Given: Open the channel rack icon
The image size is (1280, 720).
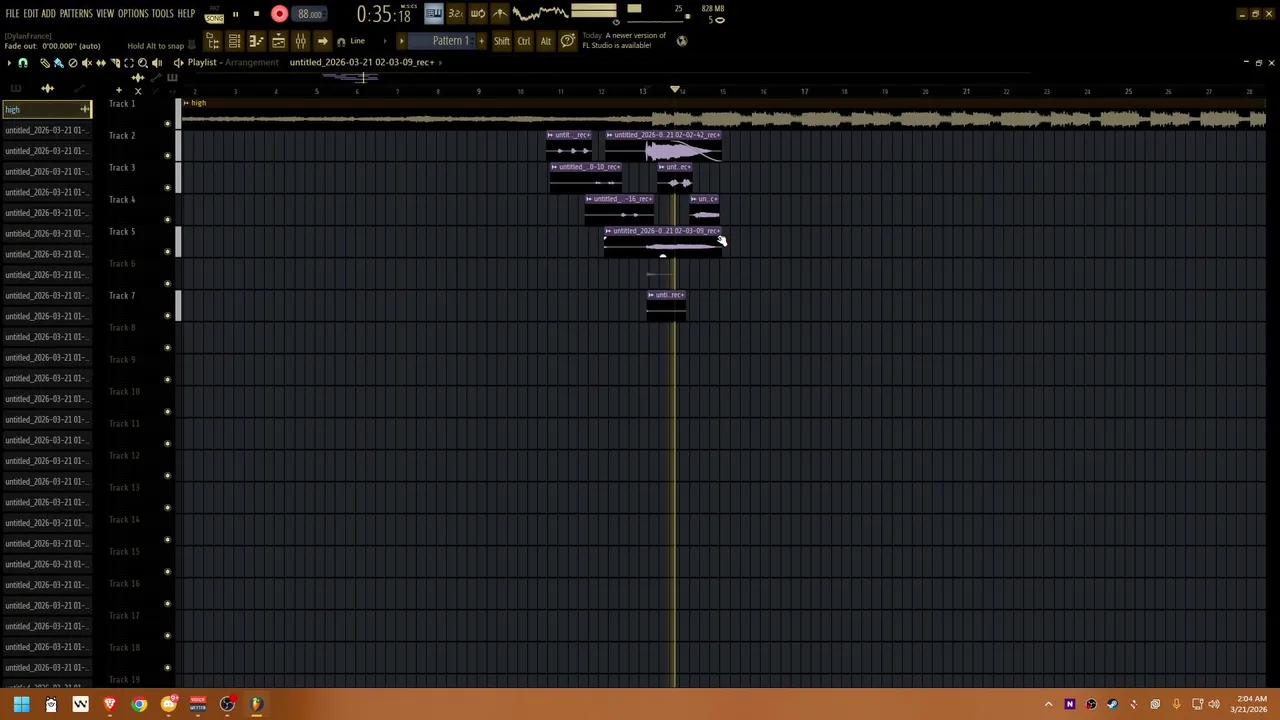Looking at the screenshot, I should (234, 41).
